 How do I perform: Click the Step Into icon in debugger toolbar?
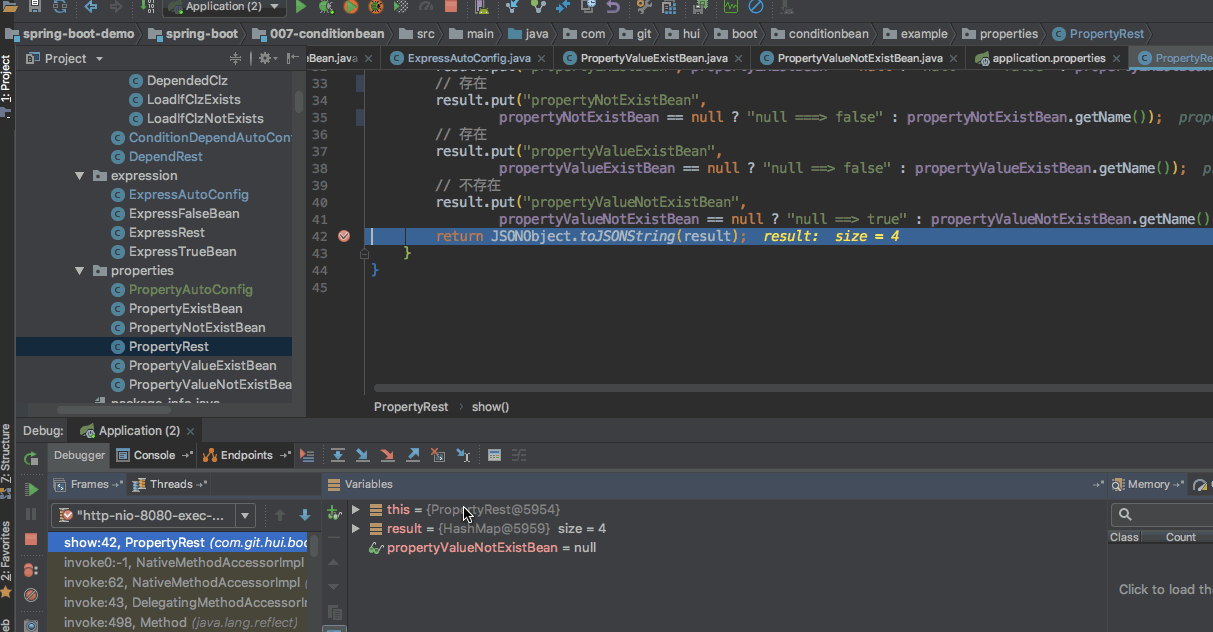(362, 455)
